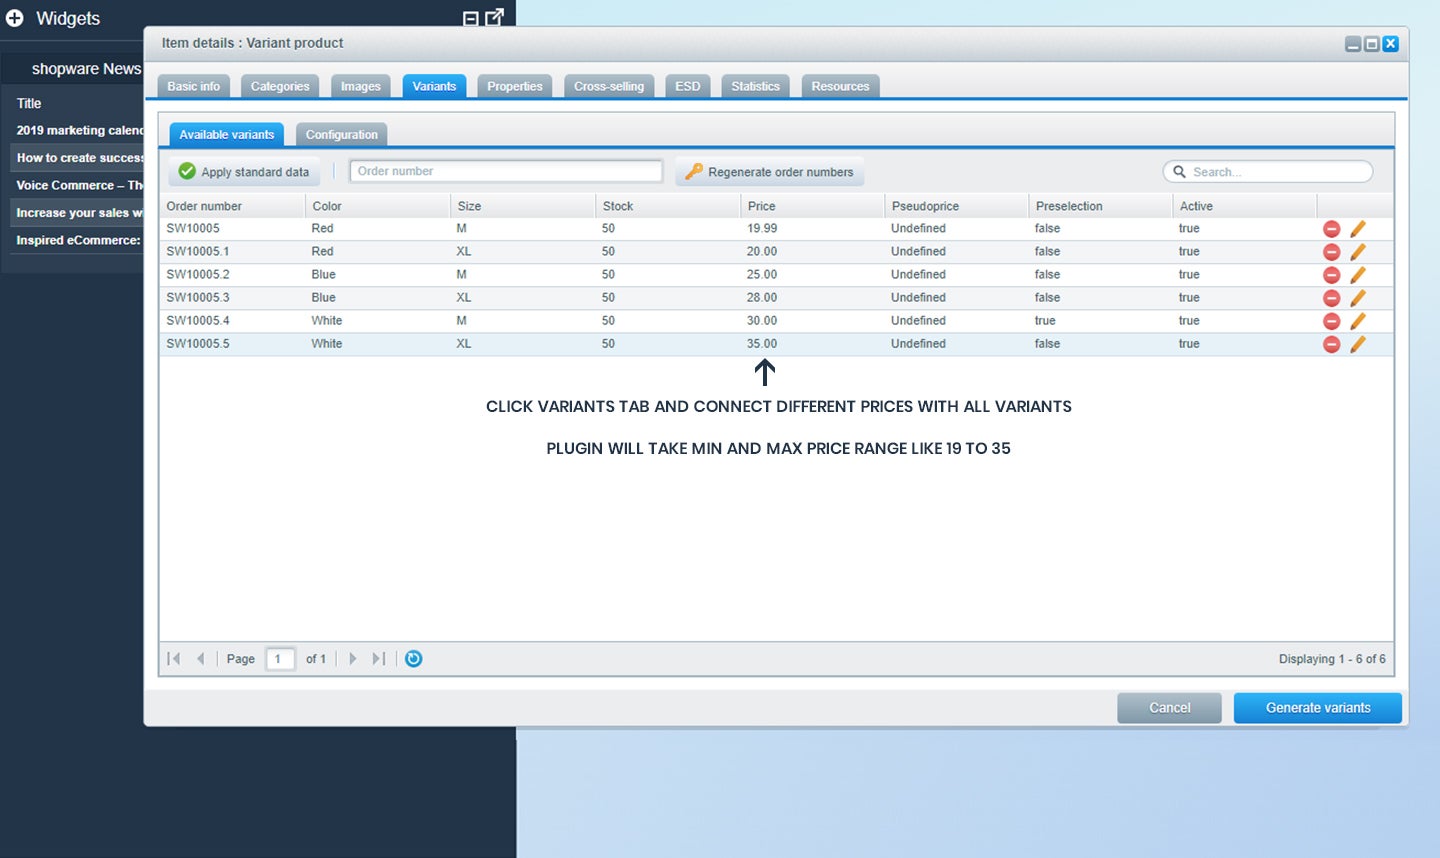The width and height of the screenshot is (1440, 858).
Task: Sort table by Color column header
Action: pos(377,206)
